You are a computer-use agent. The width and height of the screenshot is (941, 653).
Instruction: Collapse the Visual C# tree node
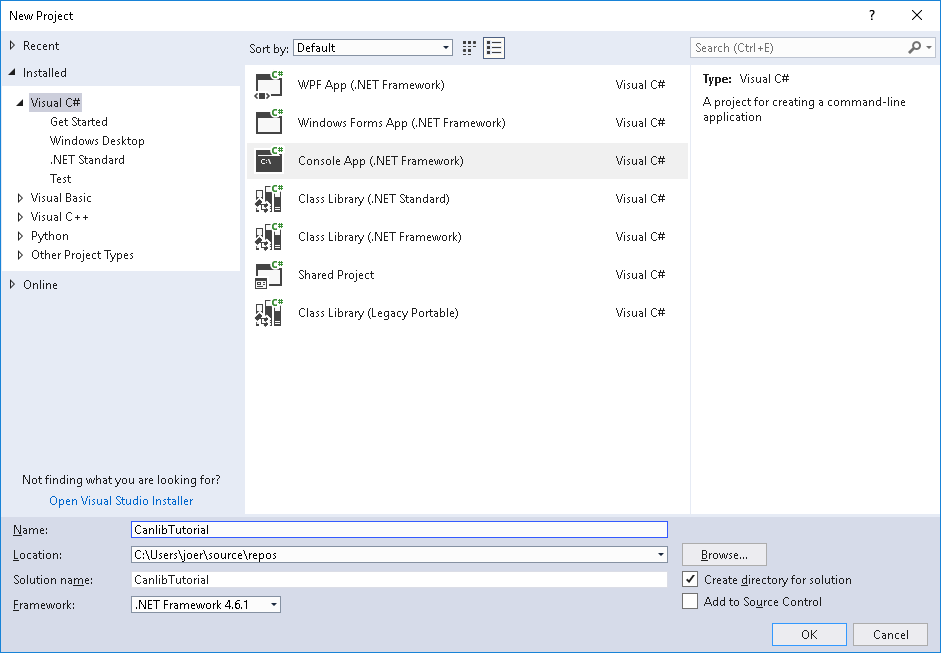(x=20, y=103)
